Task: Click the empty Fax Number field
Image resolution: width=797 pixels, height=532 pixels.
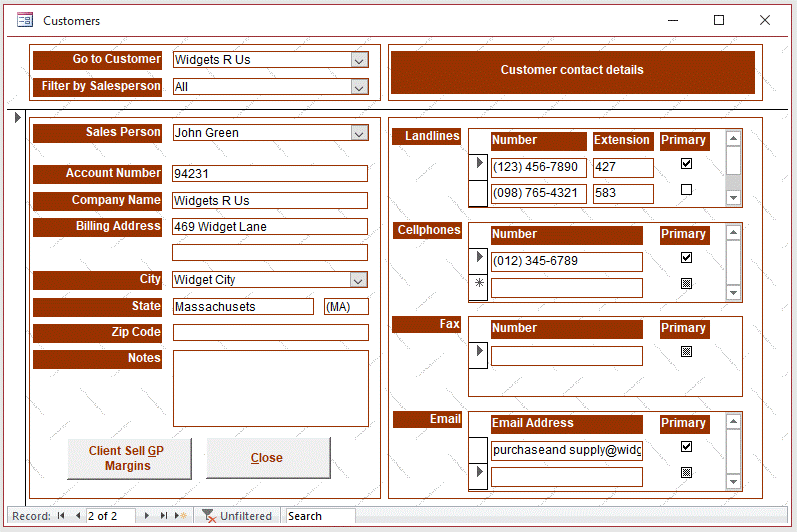Action: (567, 356)
